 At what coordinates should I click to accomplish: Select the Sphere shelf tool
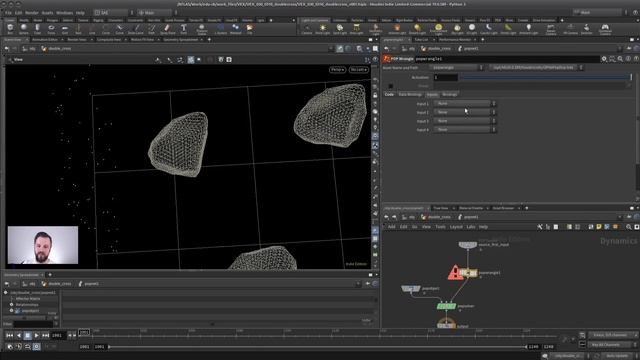coord(24,29)
